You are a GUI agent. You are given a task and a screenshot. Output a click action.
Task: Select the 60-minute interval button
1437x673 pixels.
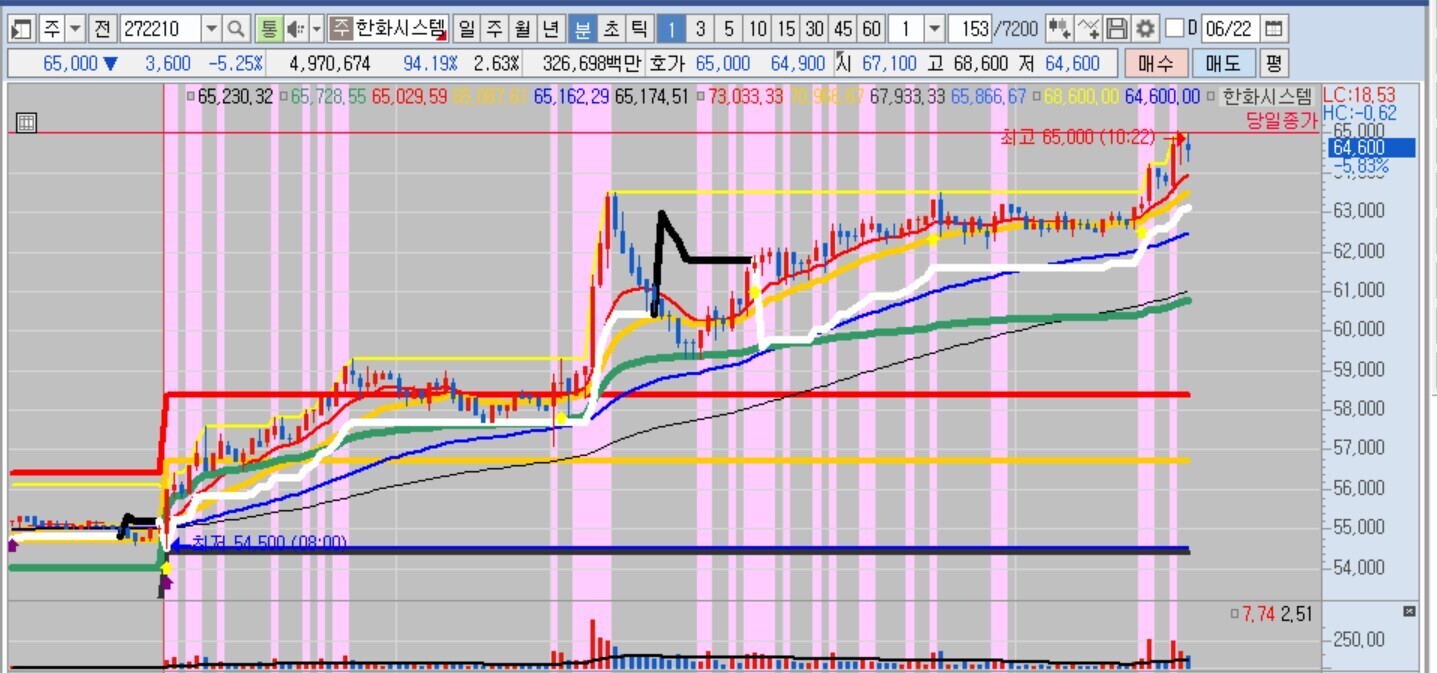point(872,28)
